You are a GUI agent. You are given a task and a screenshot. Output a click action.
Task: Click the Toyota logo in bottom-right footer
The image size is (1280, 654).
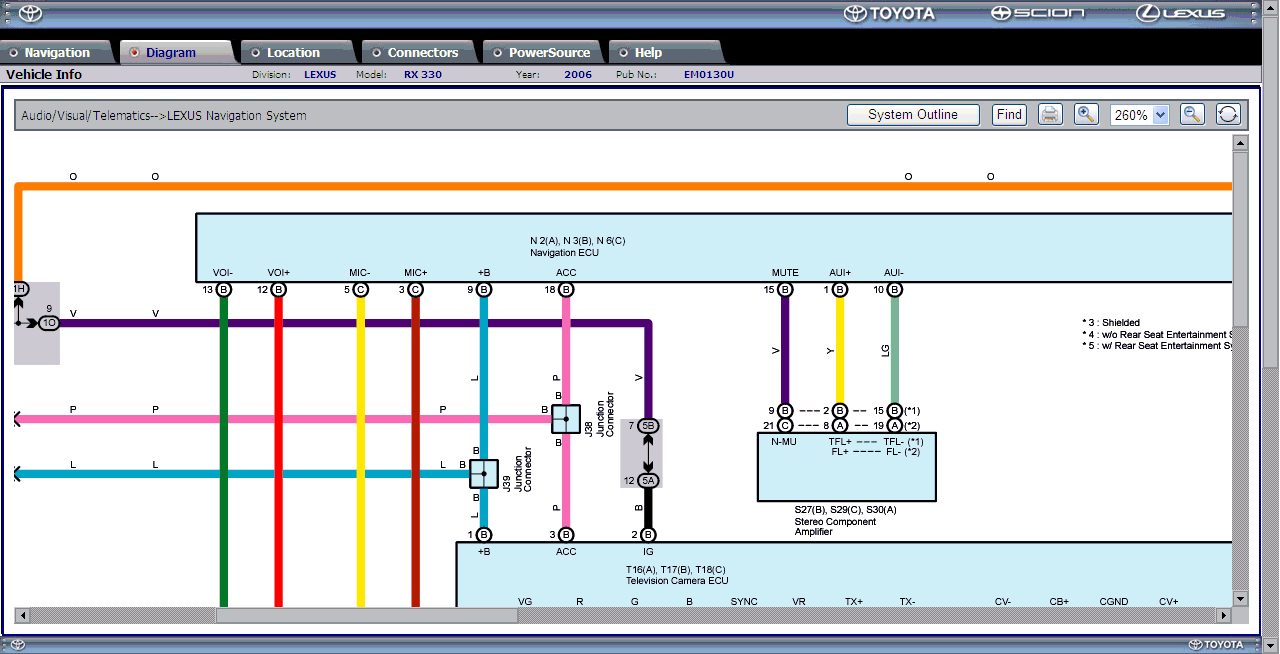tap(1216, 645)
